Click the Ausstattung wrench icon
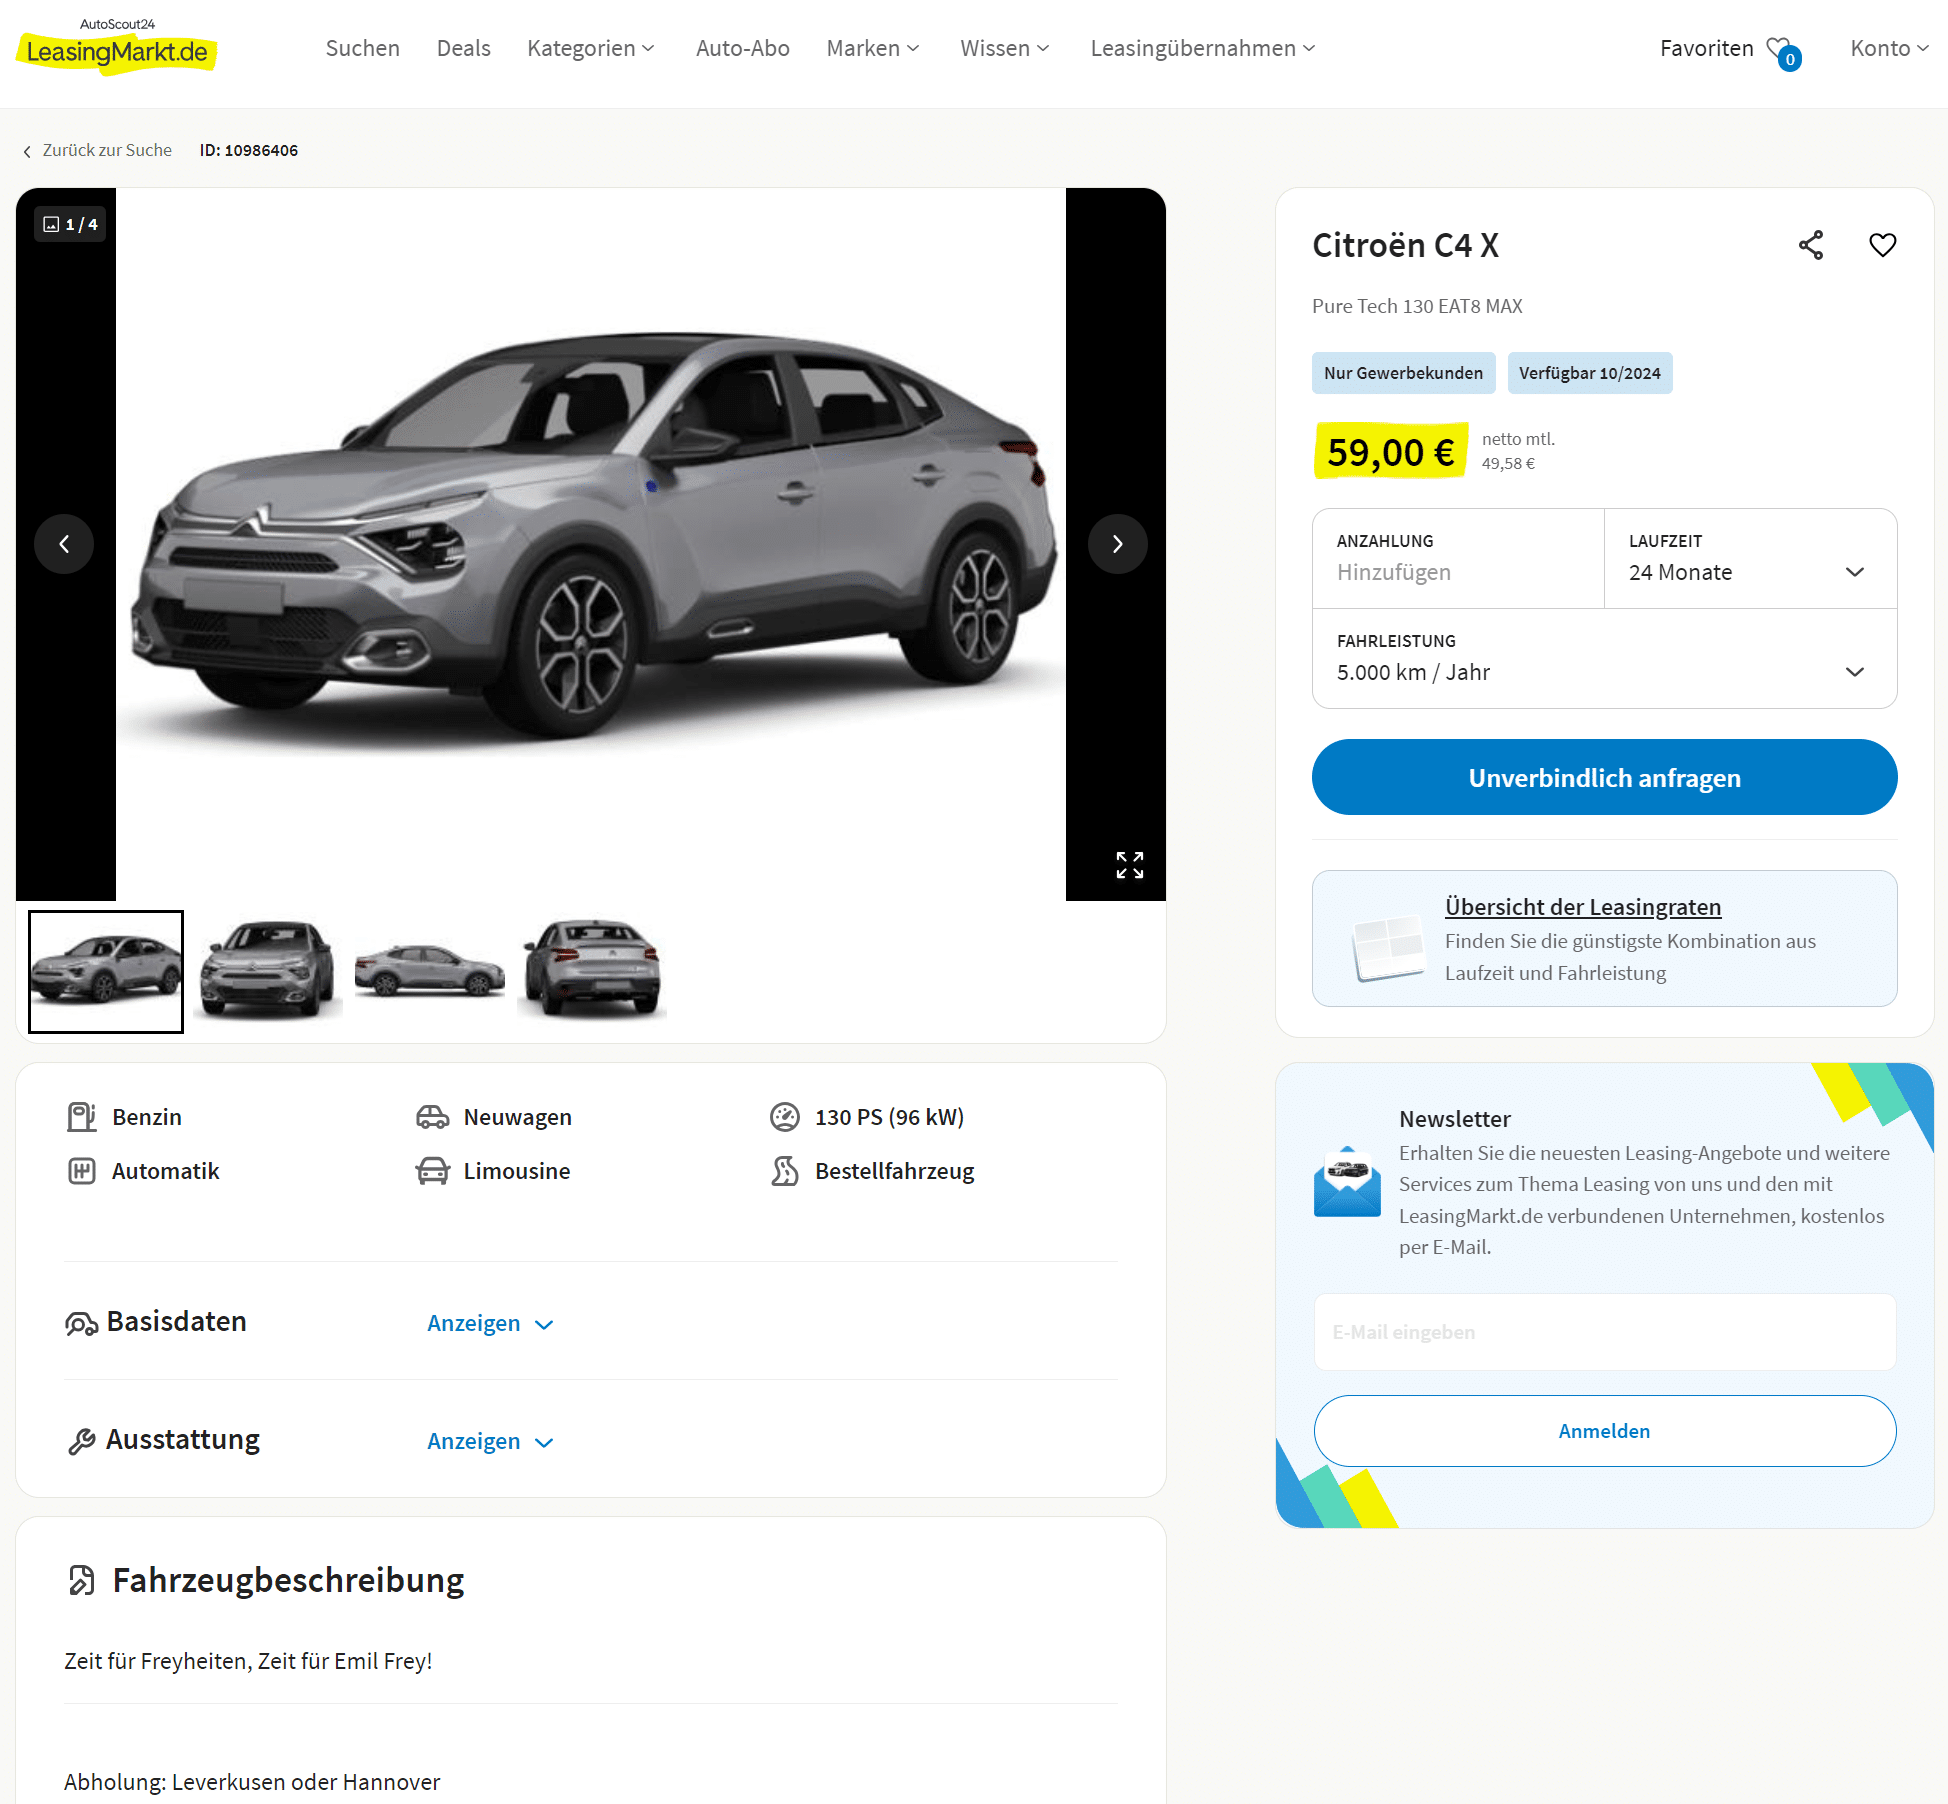The image size is (1948, 1804). [81, 1441]
